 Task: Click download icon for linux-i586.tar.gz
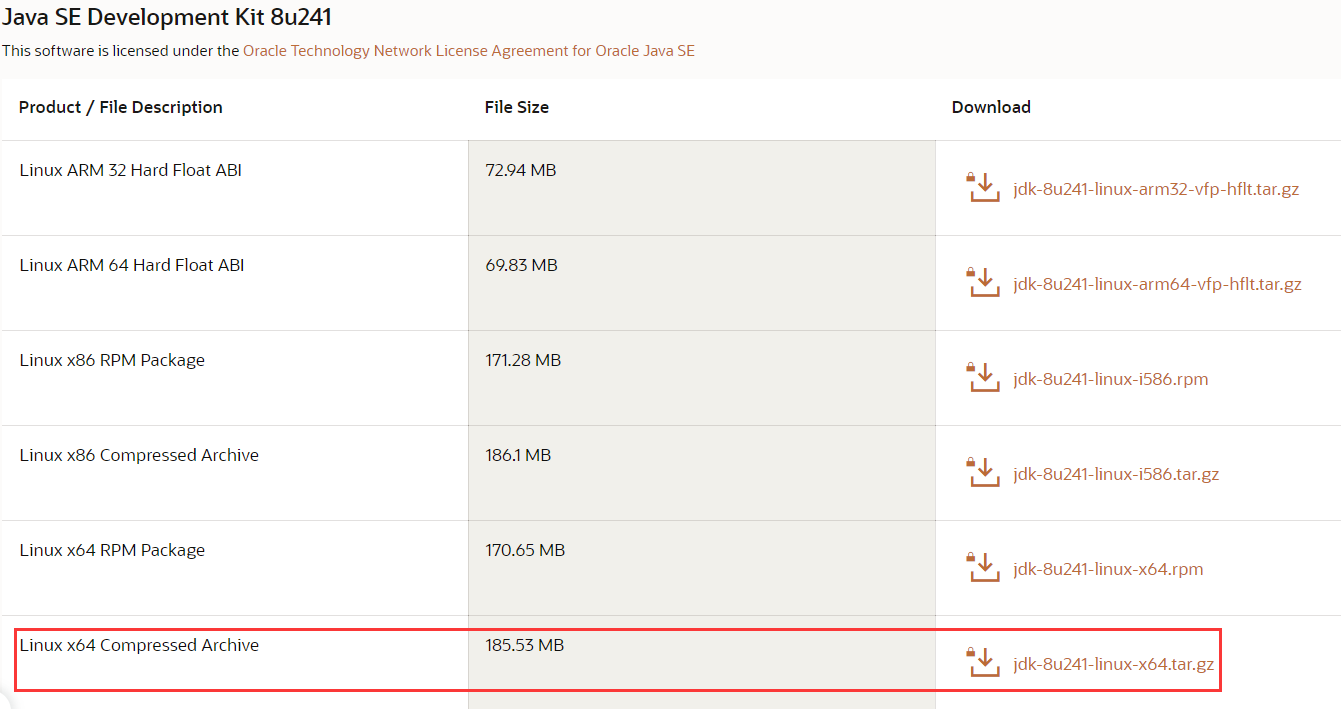(983, 472)
